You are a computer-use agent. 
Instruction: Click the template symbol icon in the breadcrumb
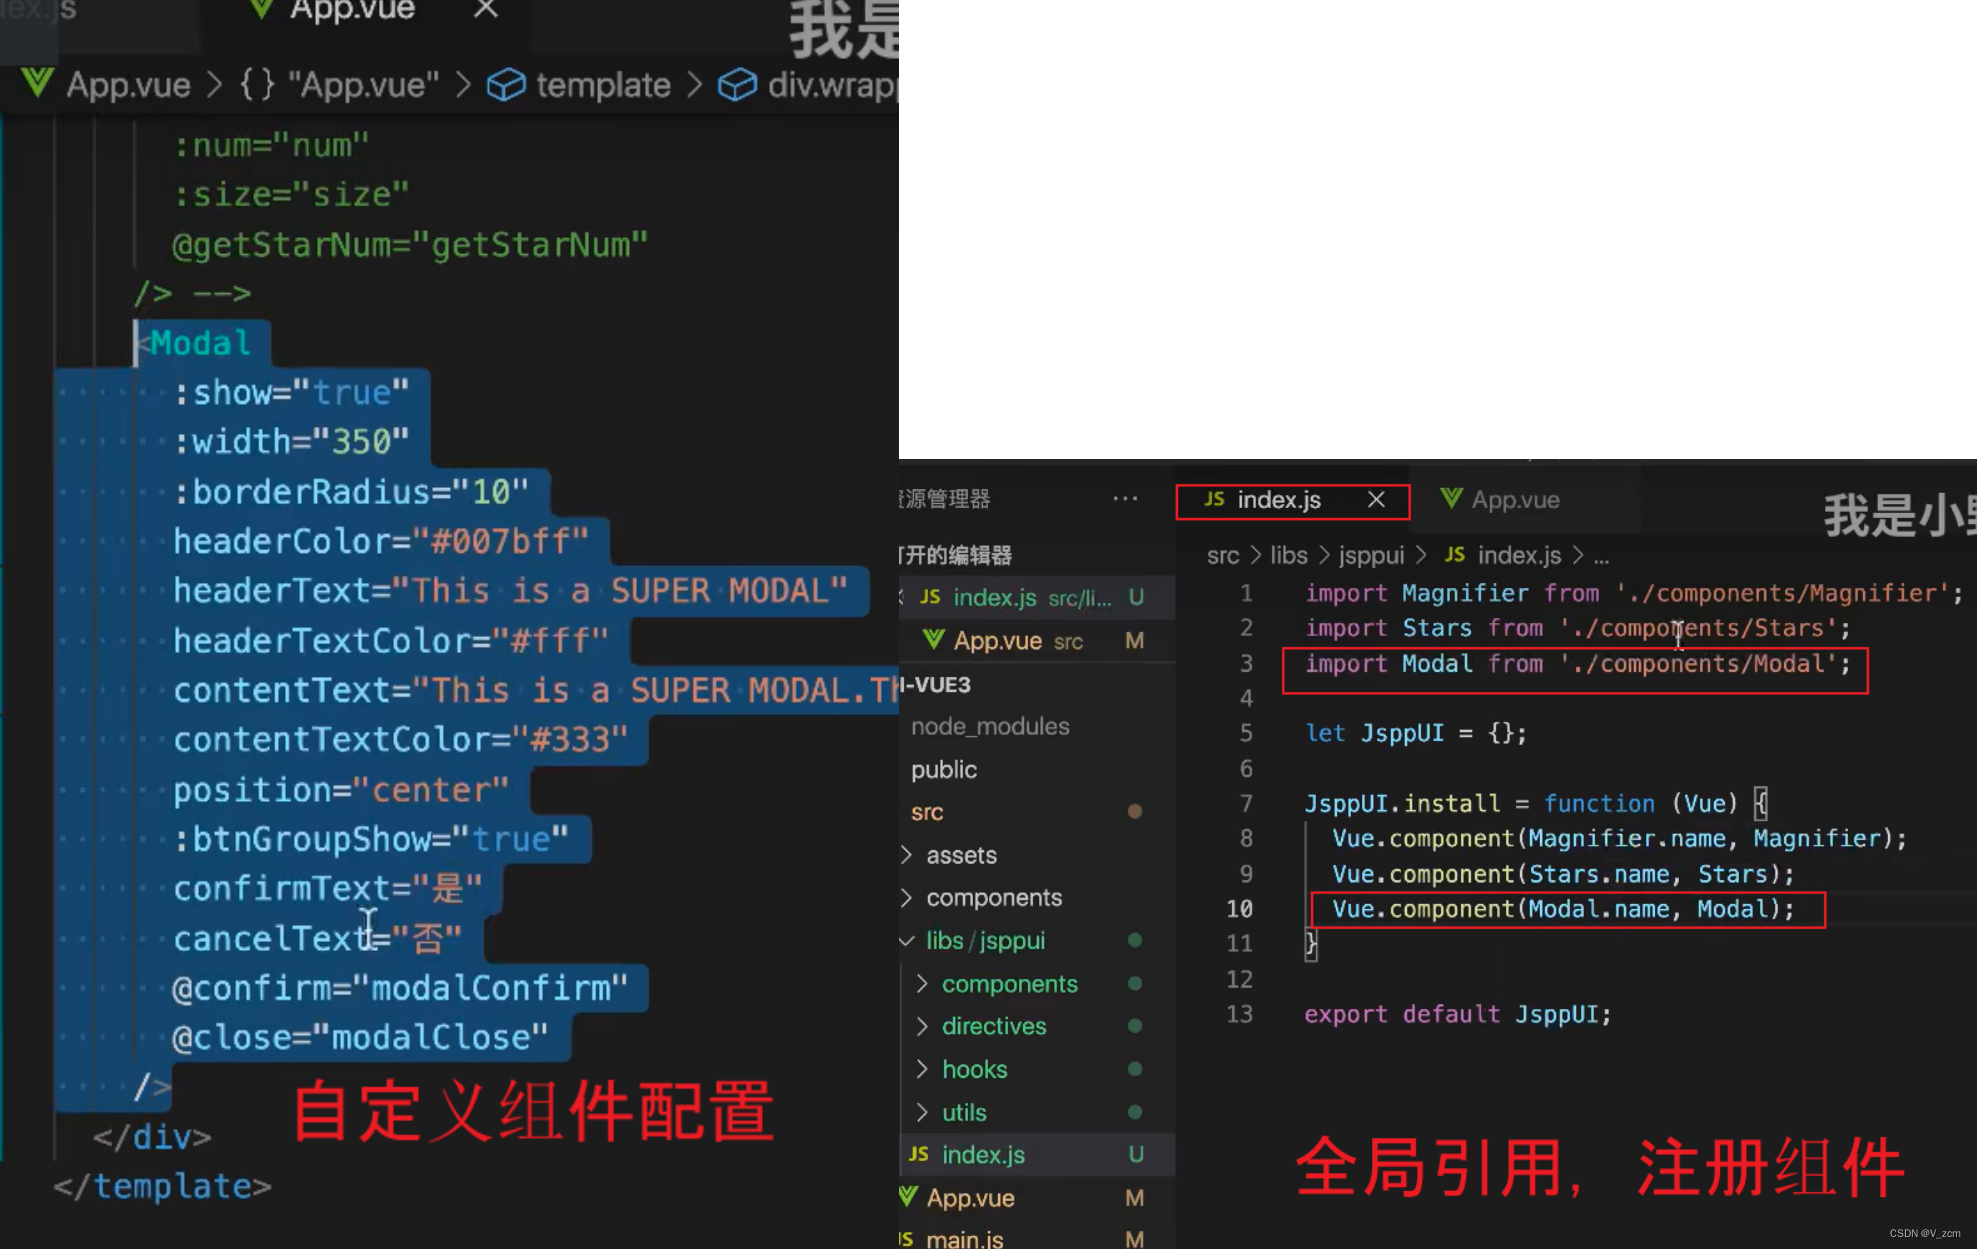(506, 85)
